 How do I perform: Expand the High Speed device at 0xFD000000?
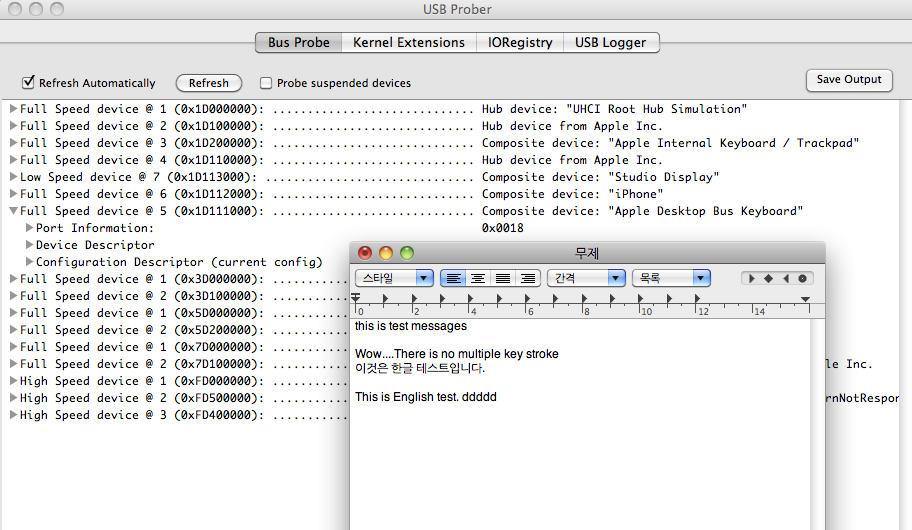tap(13, 380)
